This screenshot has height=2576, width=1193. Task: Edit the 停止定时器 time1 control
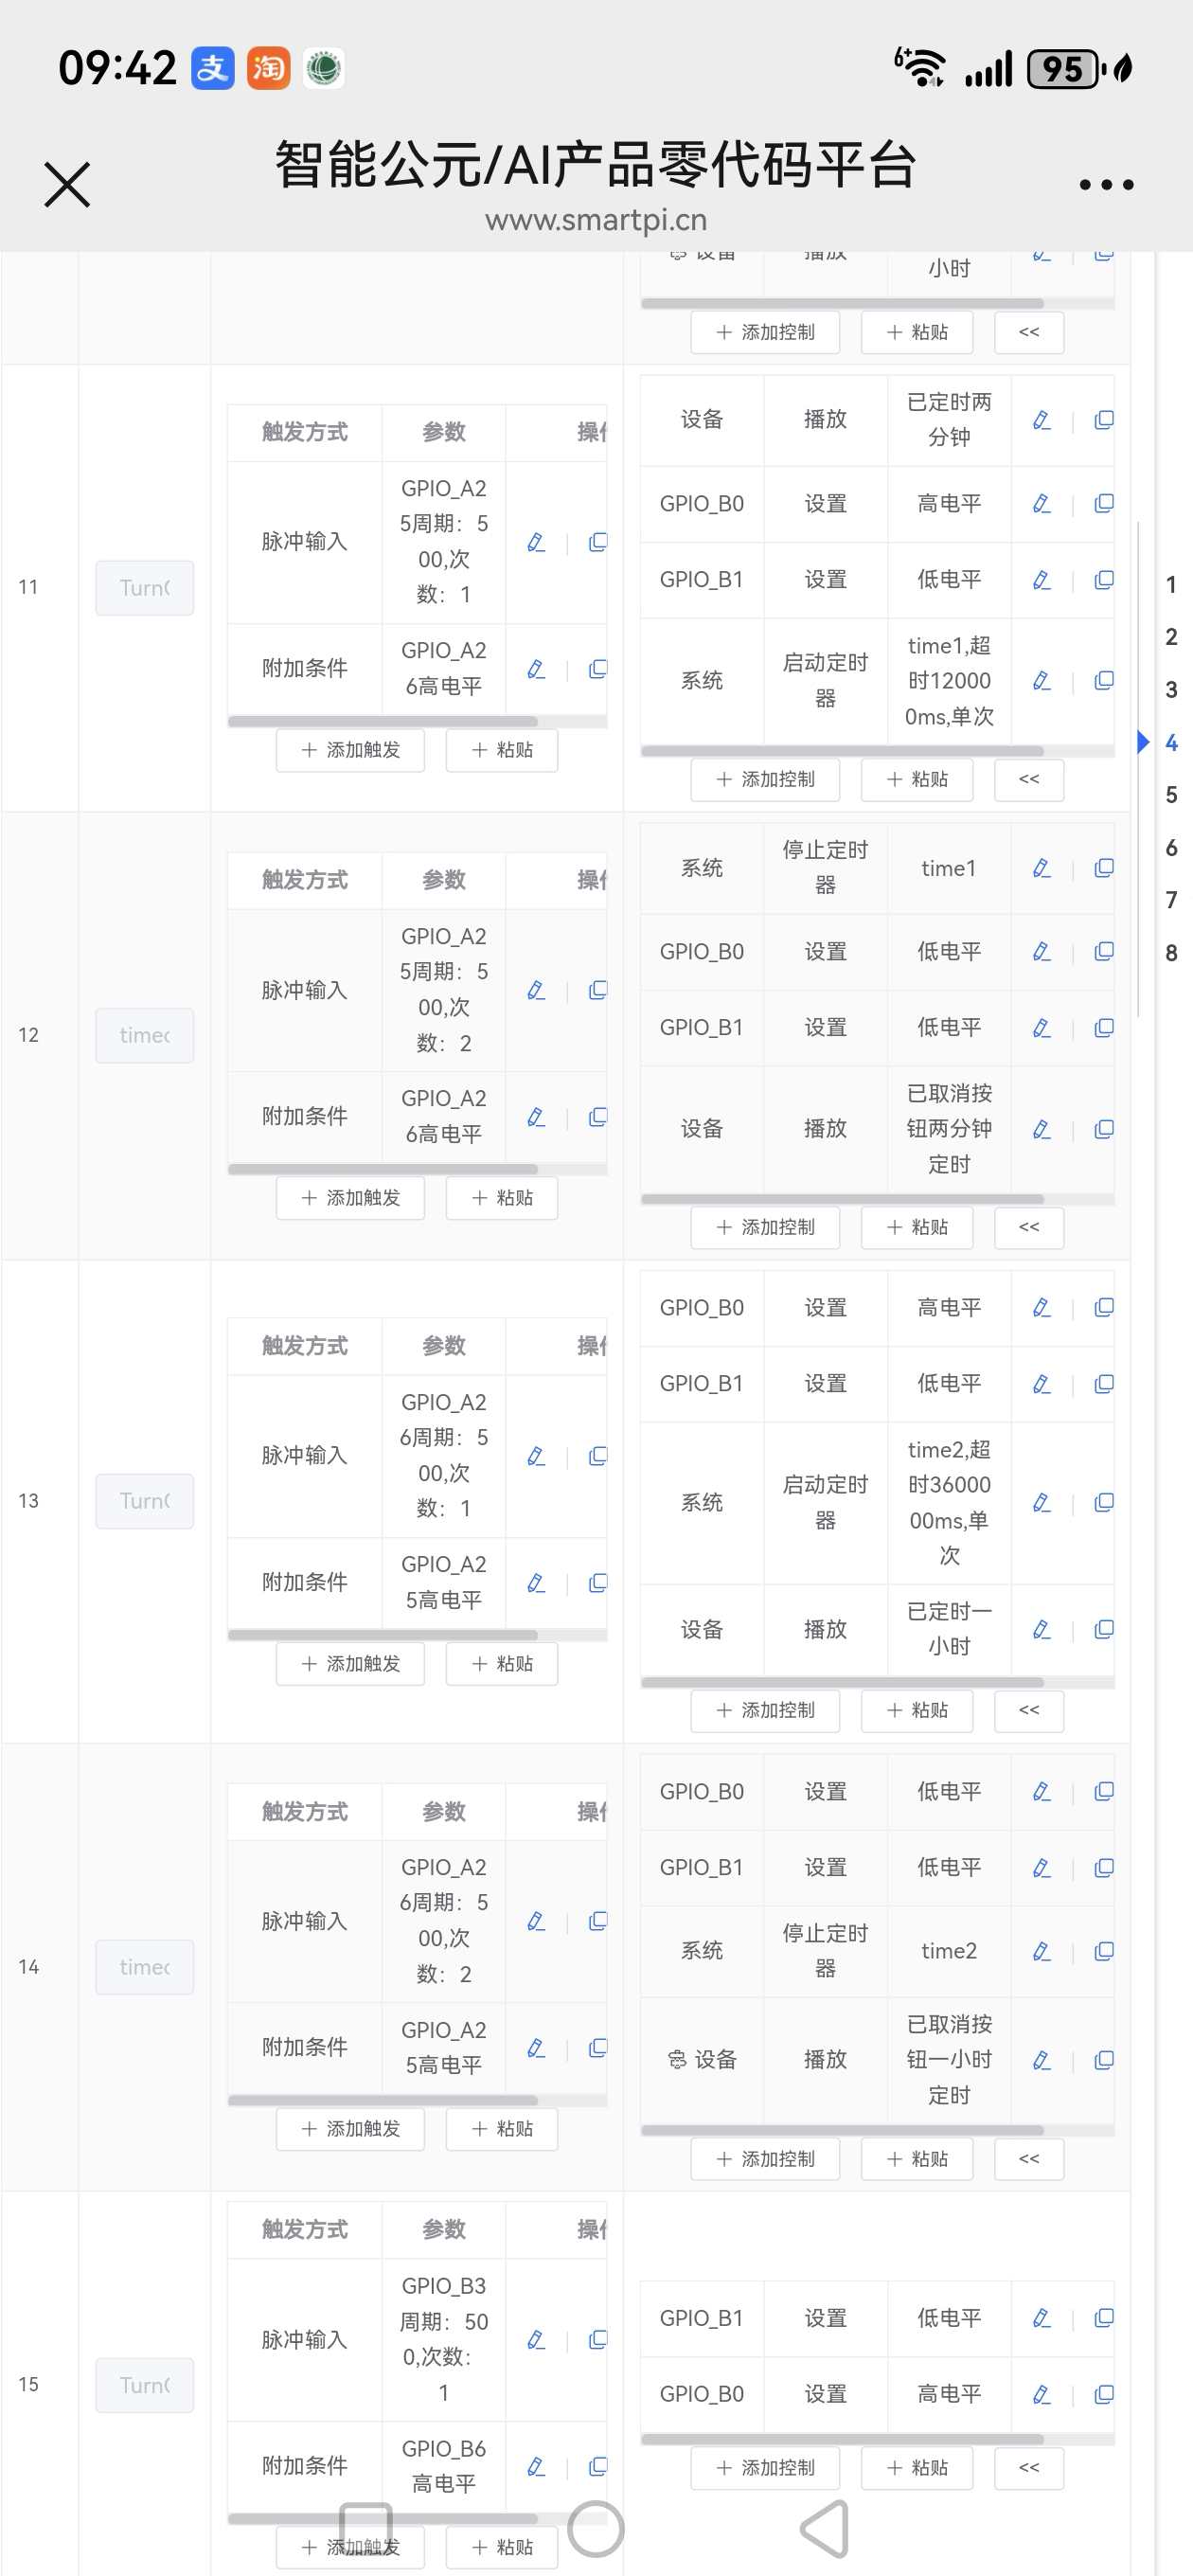(1041, 868)
